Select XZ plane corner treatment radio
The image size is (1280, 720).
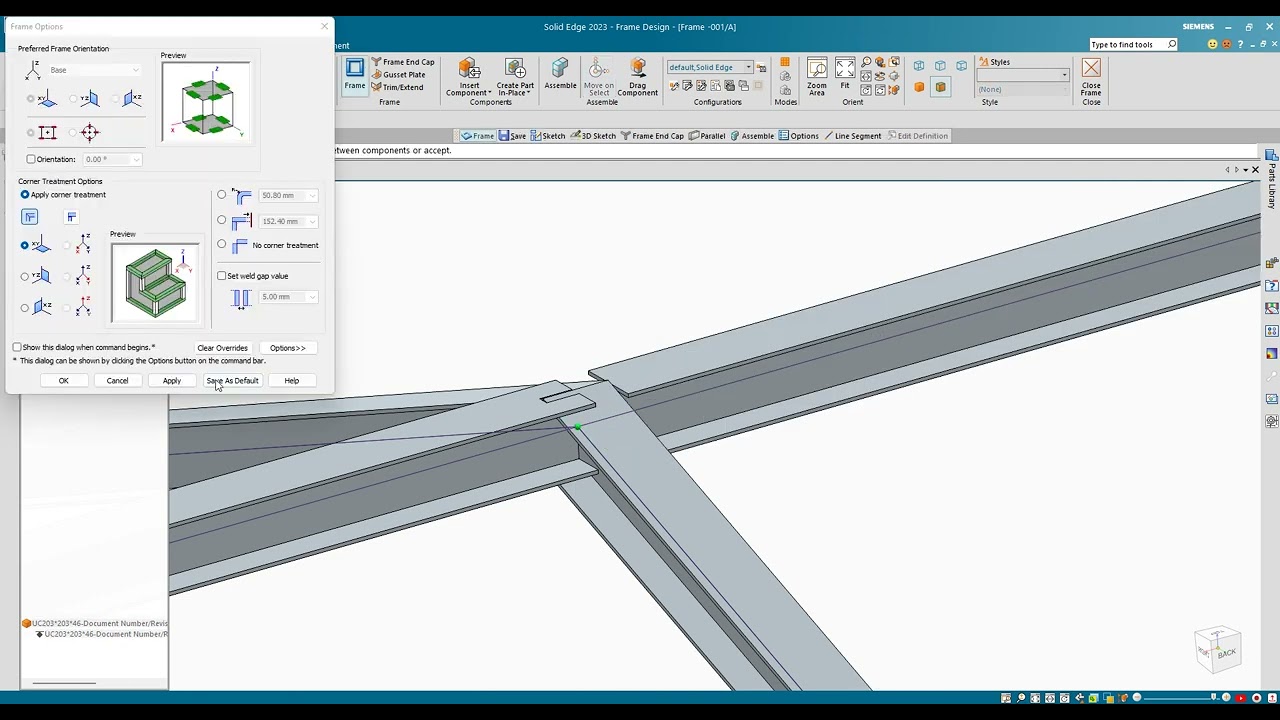(25, 307)
